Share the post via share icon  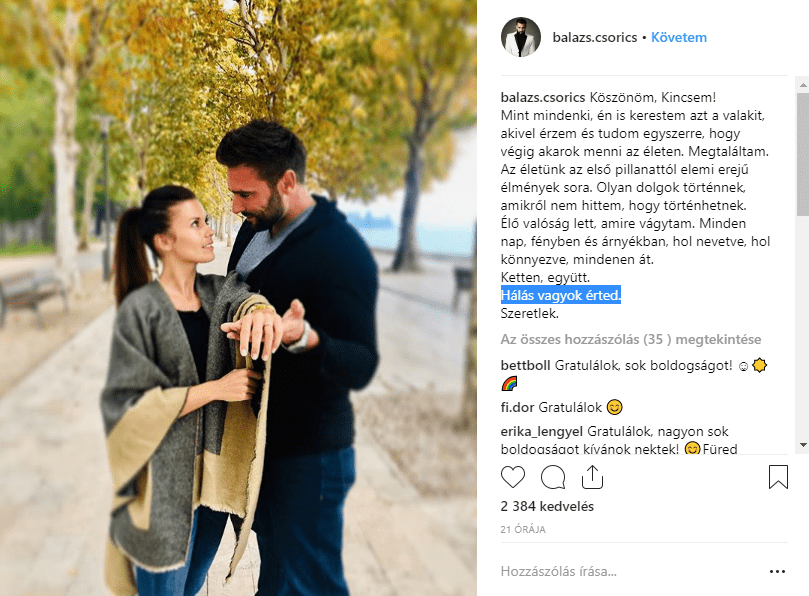point(592,477)
